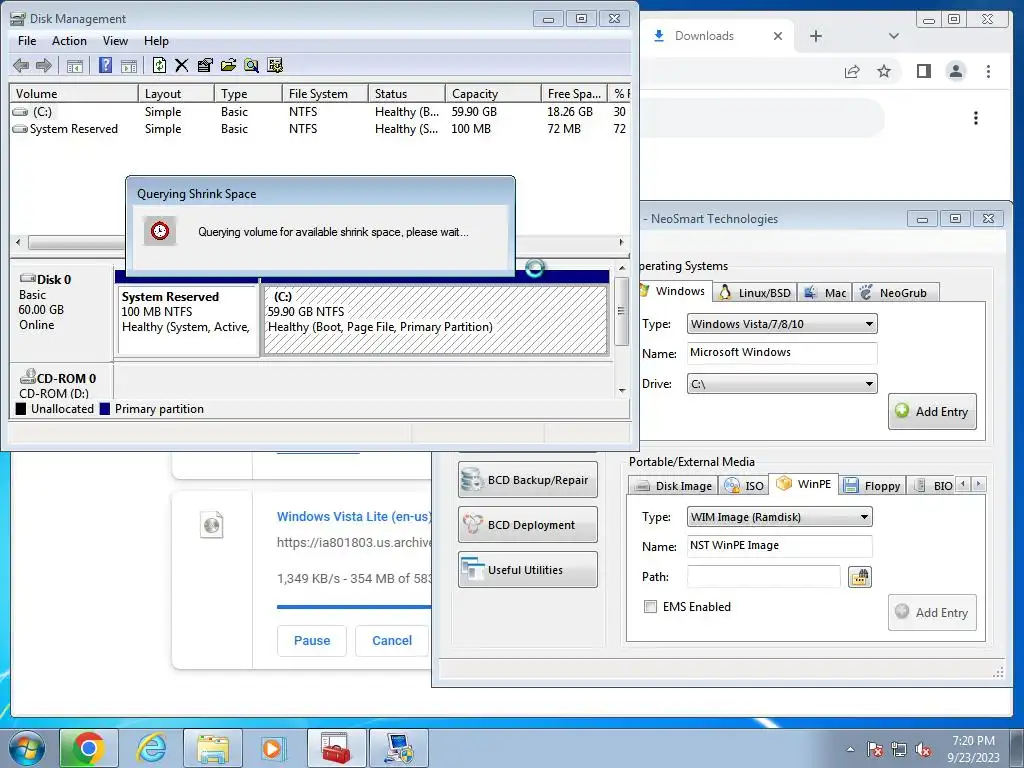Expand the WIM Image (Ramdisk) Type dropdown
This screenshot has height=768, width=1024.
coord(780,517)
